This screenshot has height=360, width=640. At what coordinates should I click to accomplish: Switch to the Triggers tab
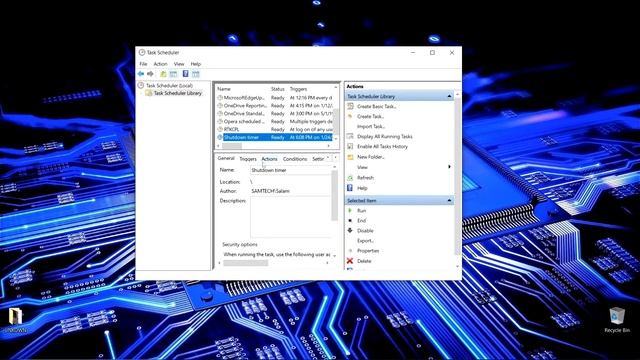(248, 159)
